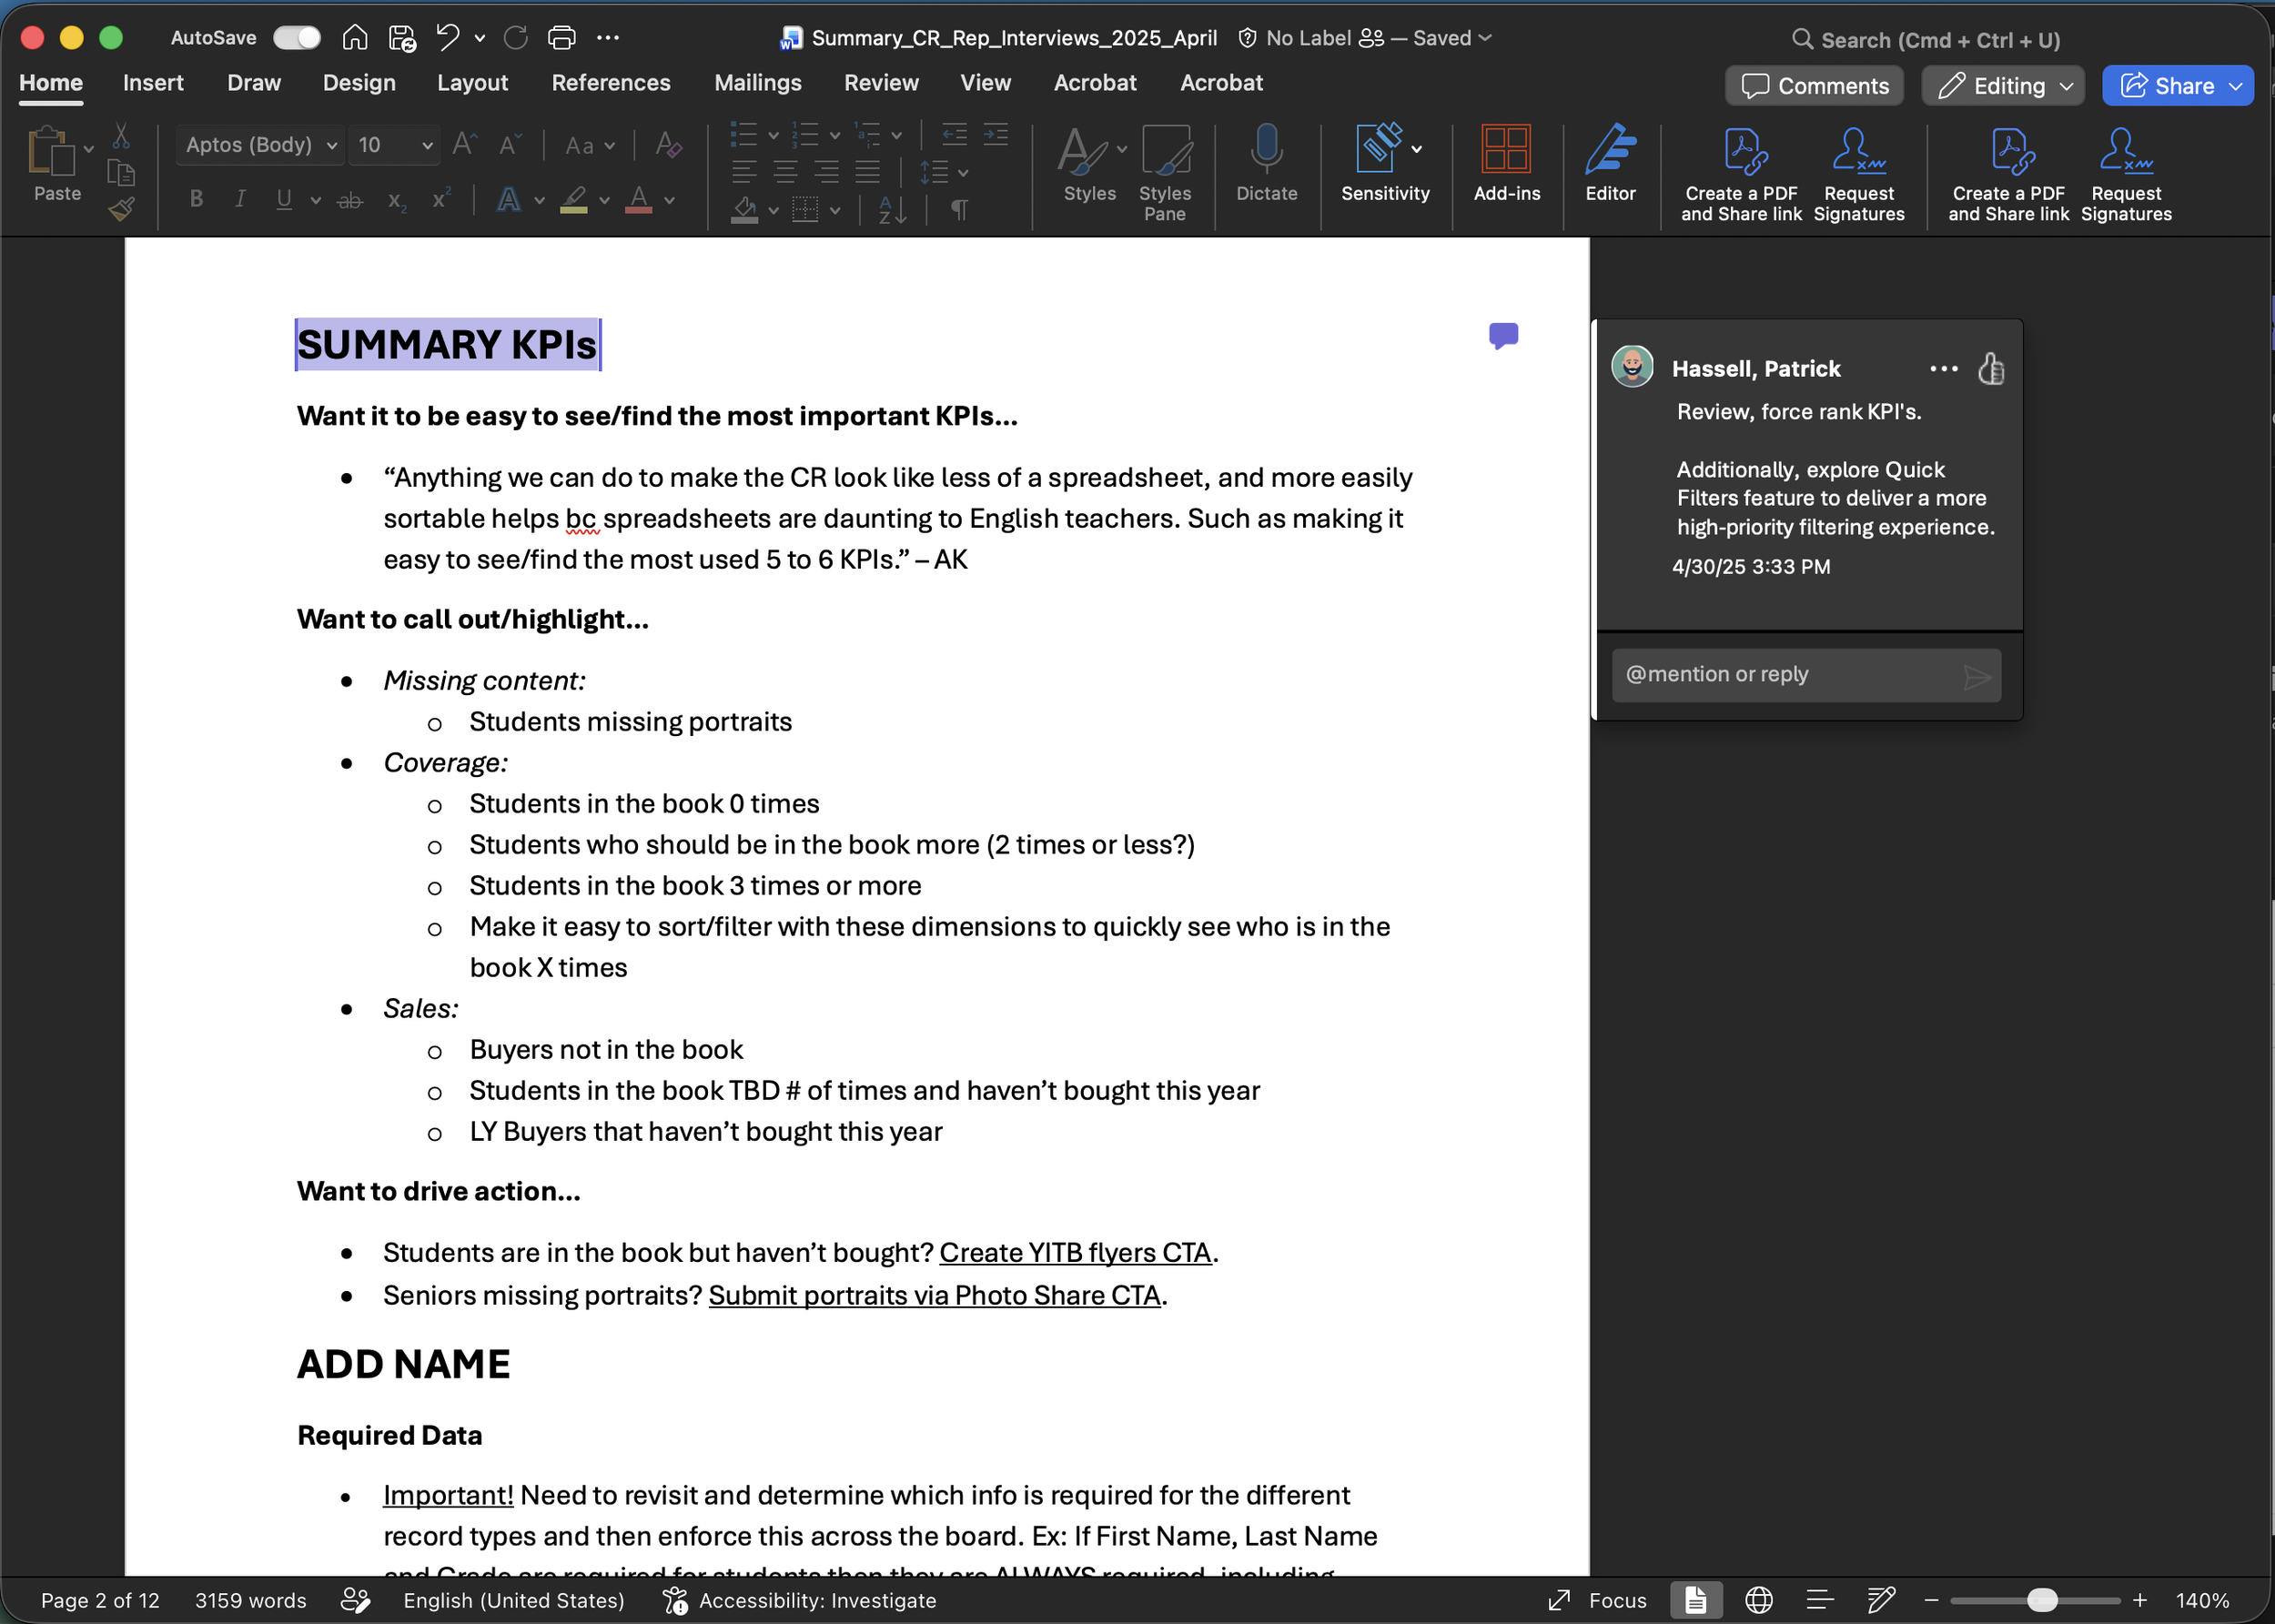2275x1624 pixels.
Task: Click the Increase Font Size icon
Action: click(465, 145)
